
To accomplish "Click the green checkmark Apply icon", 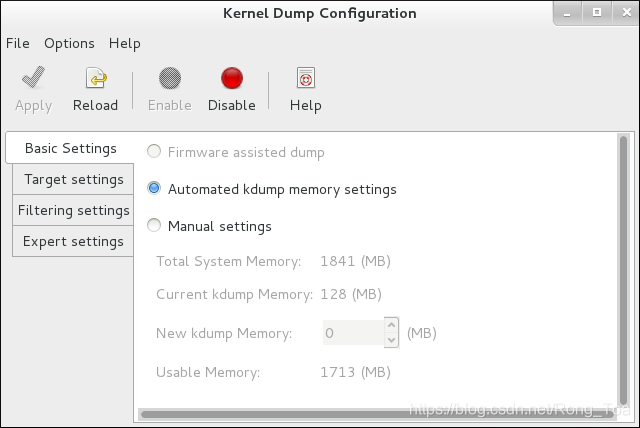I will pos(33,78).
